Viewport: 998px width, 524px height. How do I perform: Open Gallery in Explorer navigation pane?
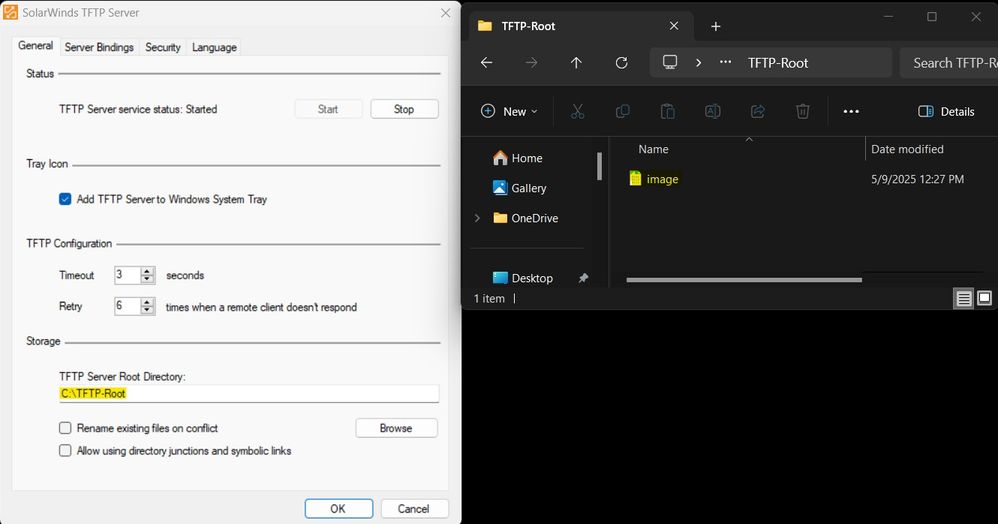tap(519, 188)
